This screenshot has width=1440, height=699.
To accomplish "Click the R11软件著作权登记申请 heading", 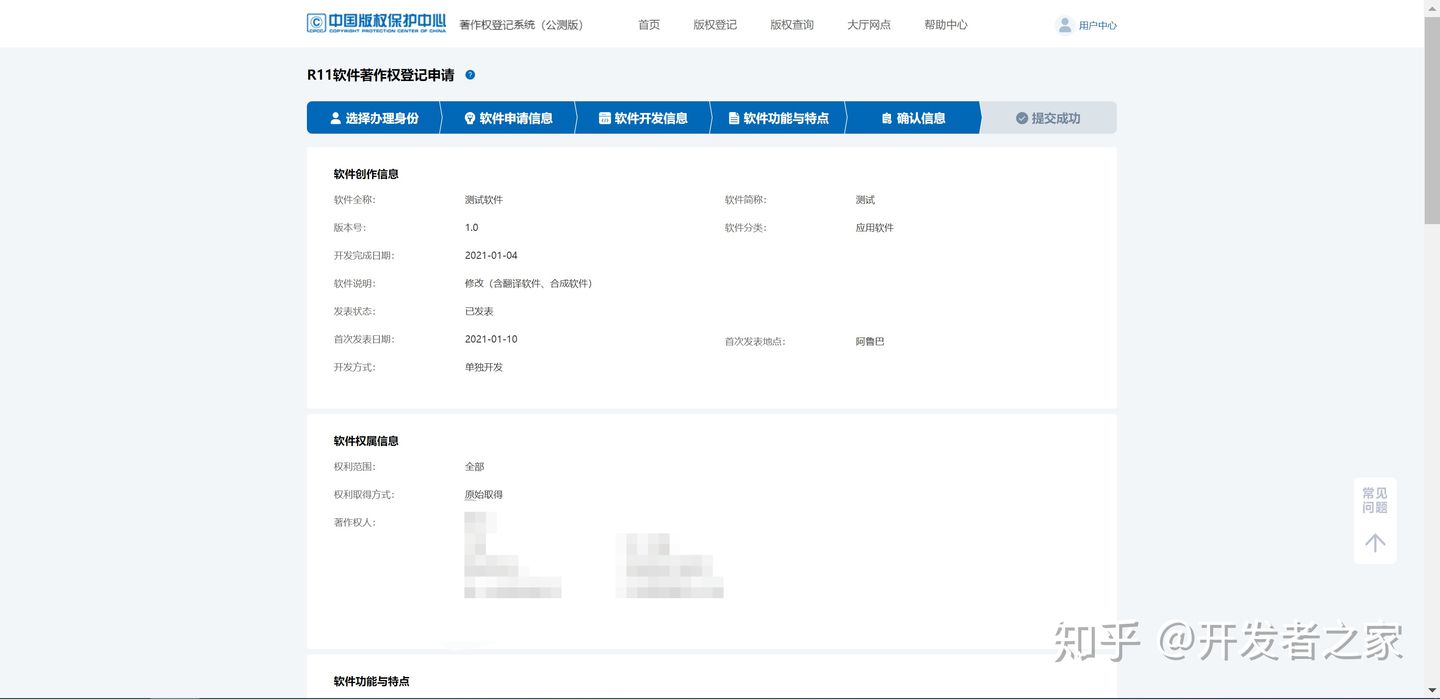I will pos(381,75).
